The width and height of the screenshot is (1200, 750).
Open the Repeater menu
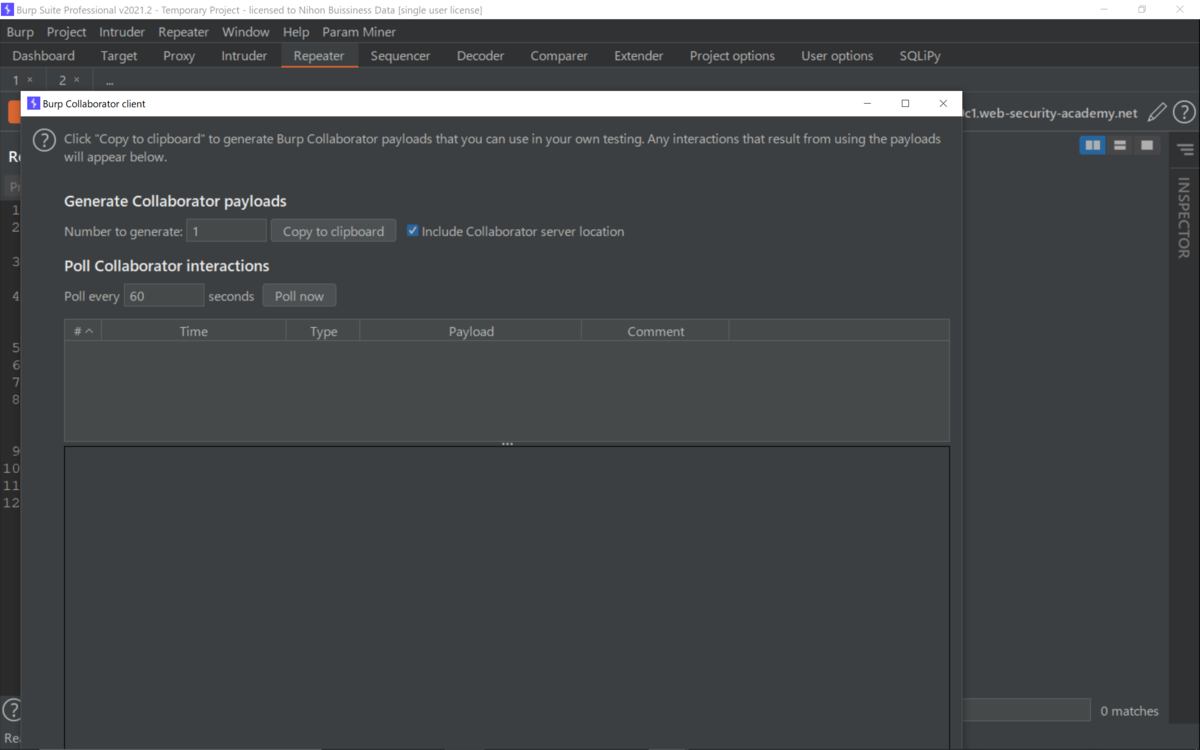pyautogui.click(x=184, y=32)
